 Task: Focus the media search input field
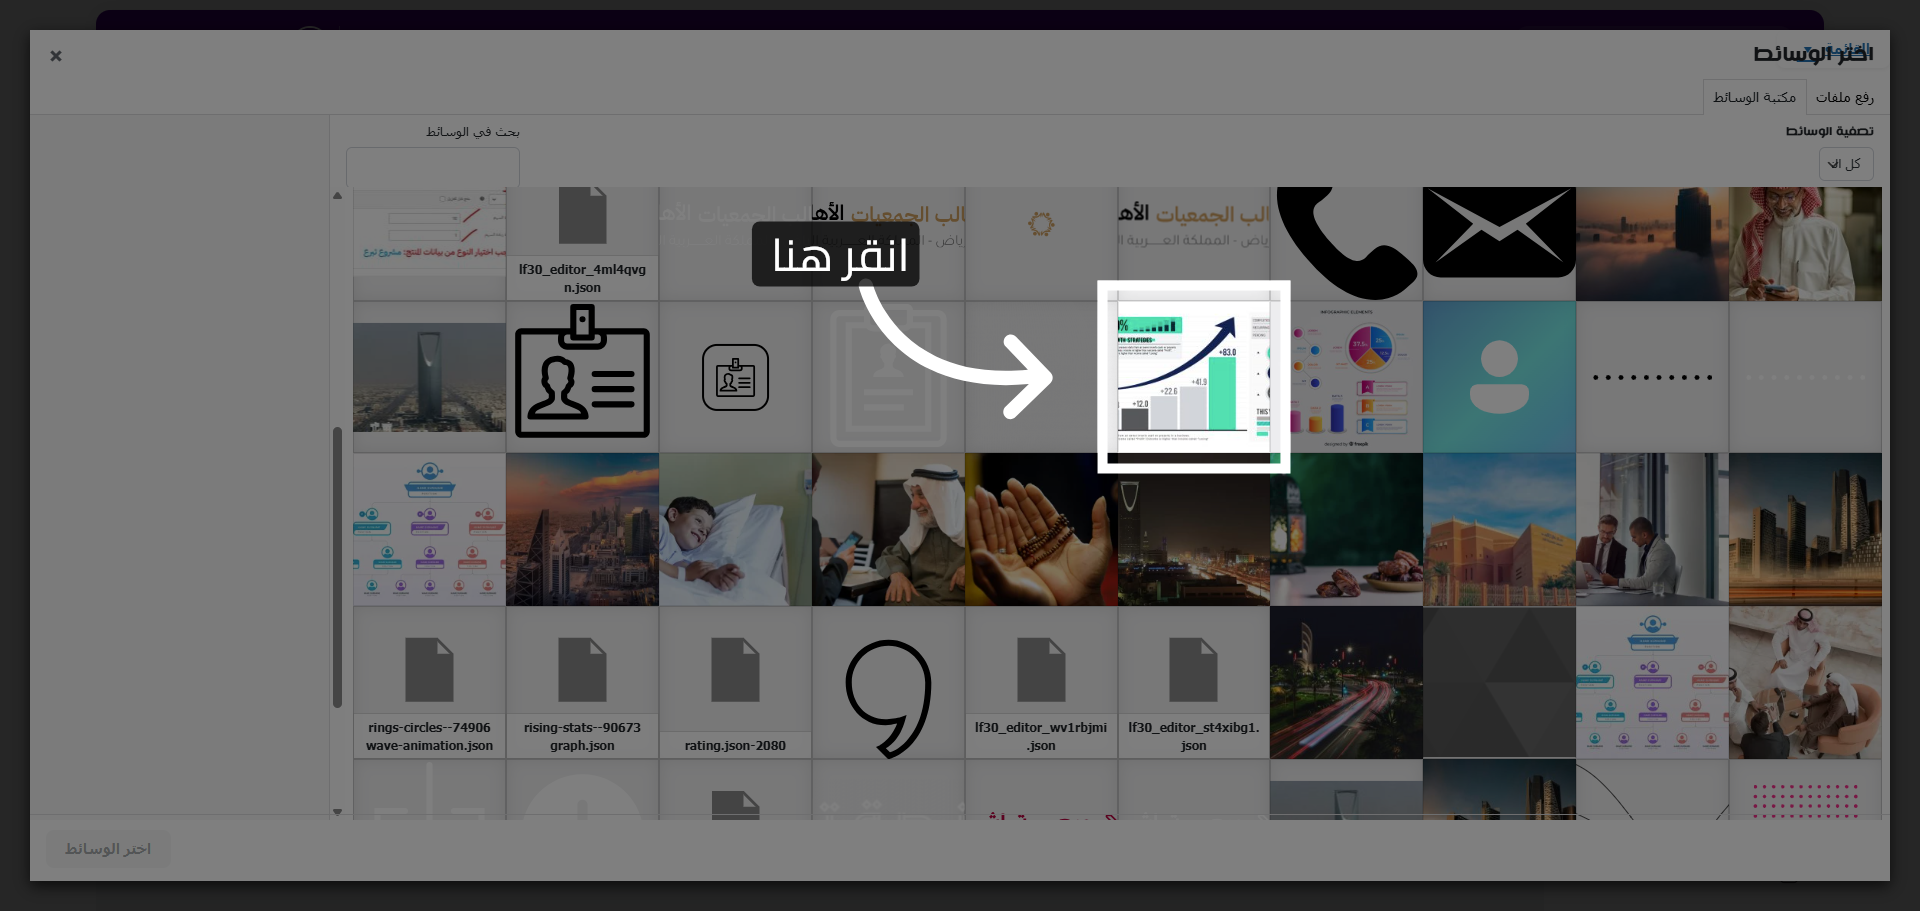pyautogui.click(x=433, y=166)
